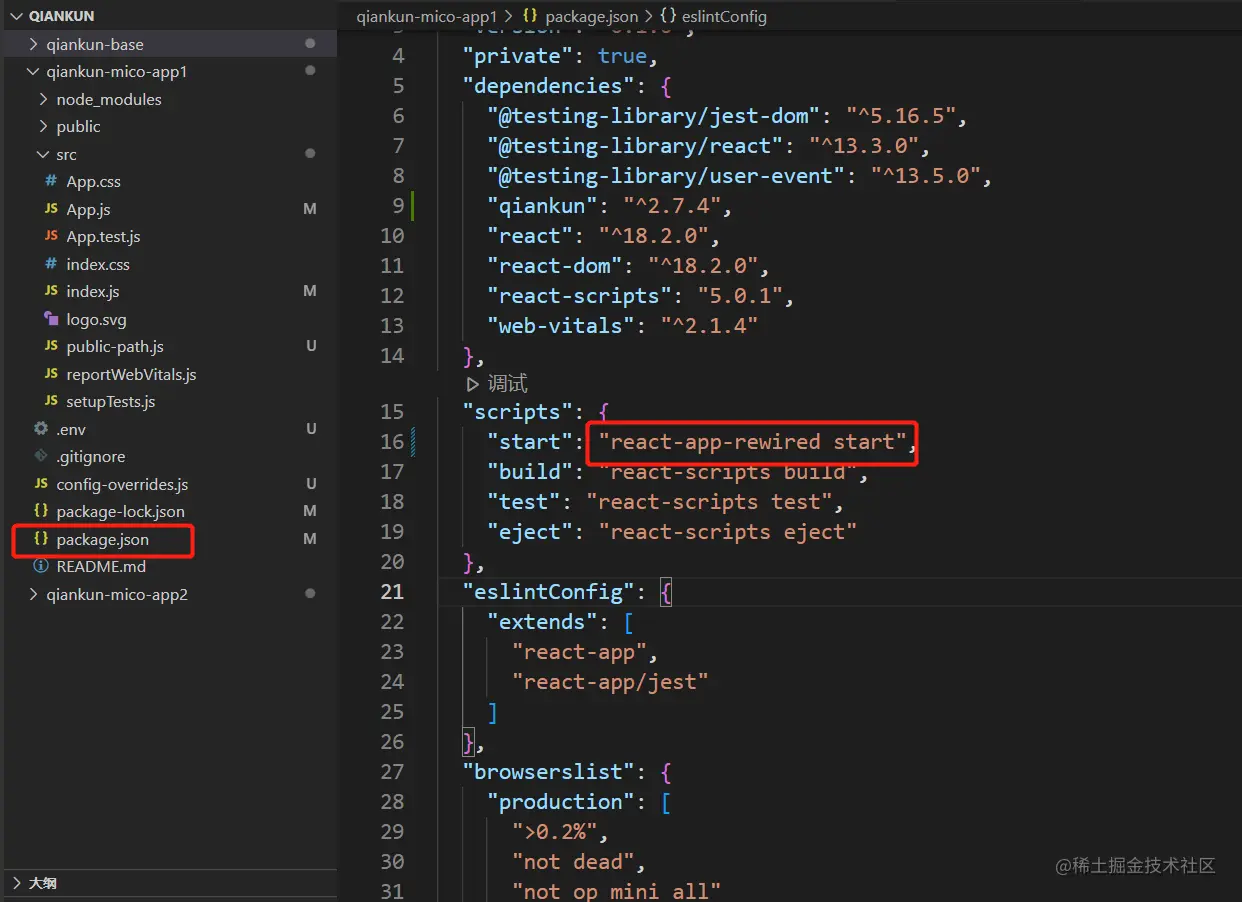Screen dimensions: 1242x902
Task: Click the info icon of README.md
Action: point(41,566)
